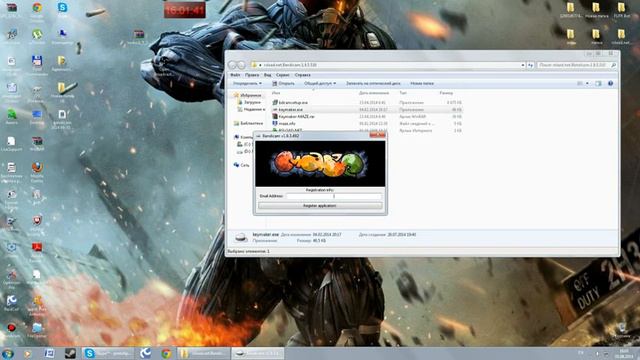
Task: Open Windows Start menu
Action: (8, 353)
